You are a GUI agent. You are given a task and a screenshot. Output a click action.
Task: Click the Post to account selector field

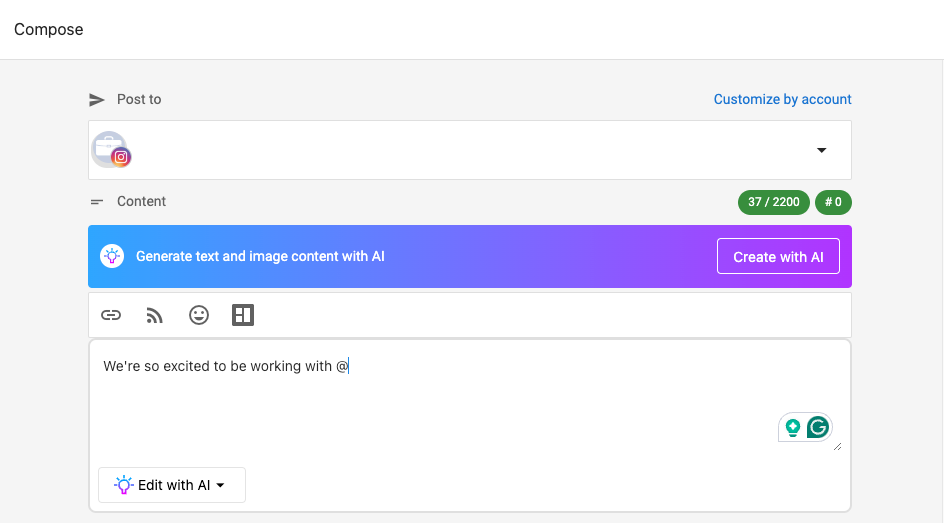[x=470, y=150]
